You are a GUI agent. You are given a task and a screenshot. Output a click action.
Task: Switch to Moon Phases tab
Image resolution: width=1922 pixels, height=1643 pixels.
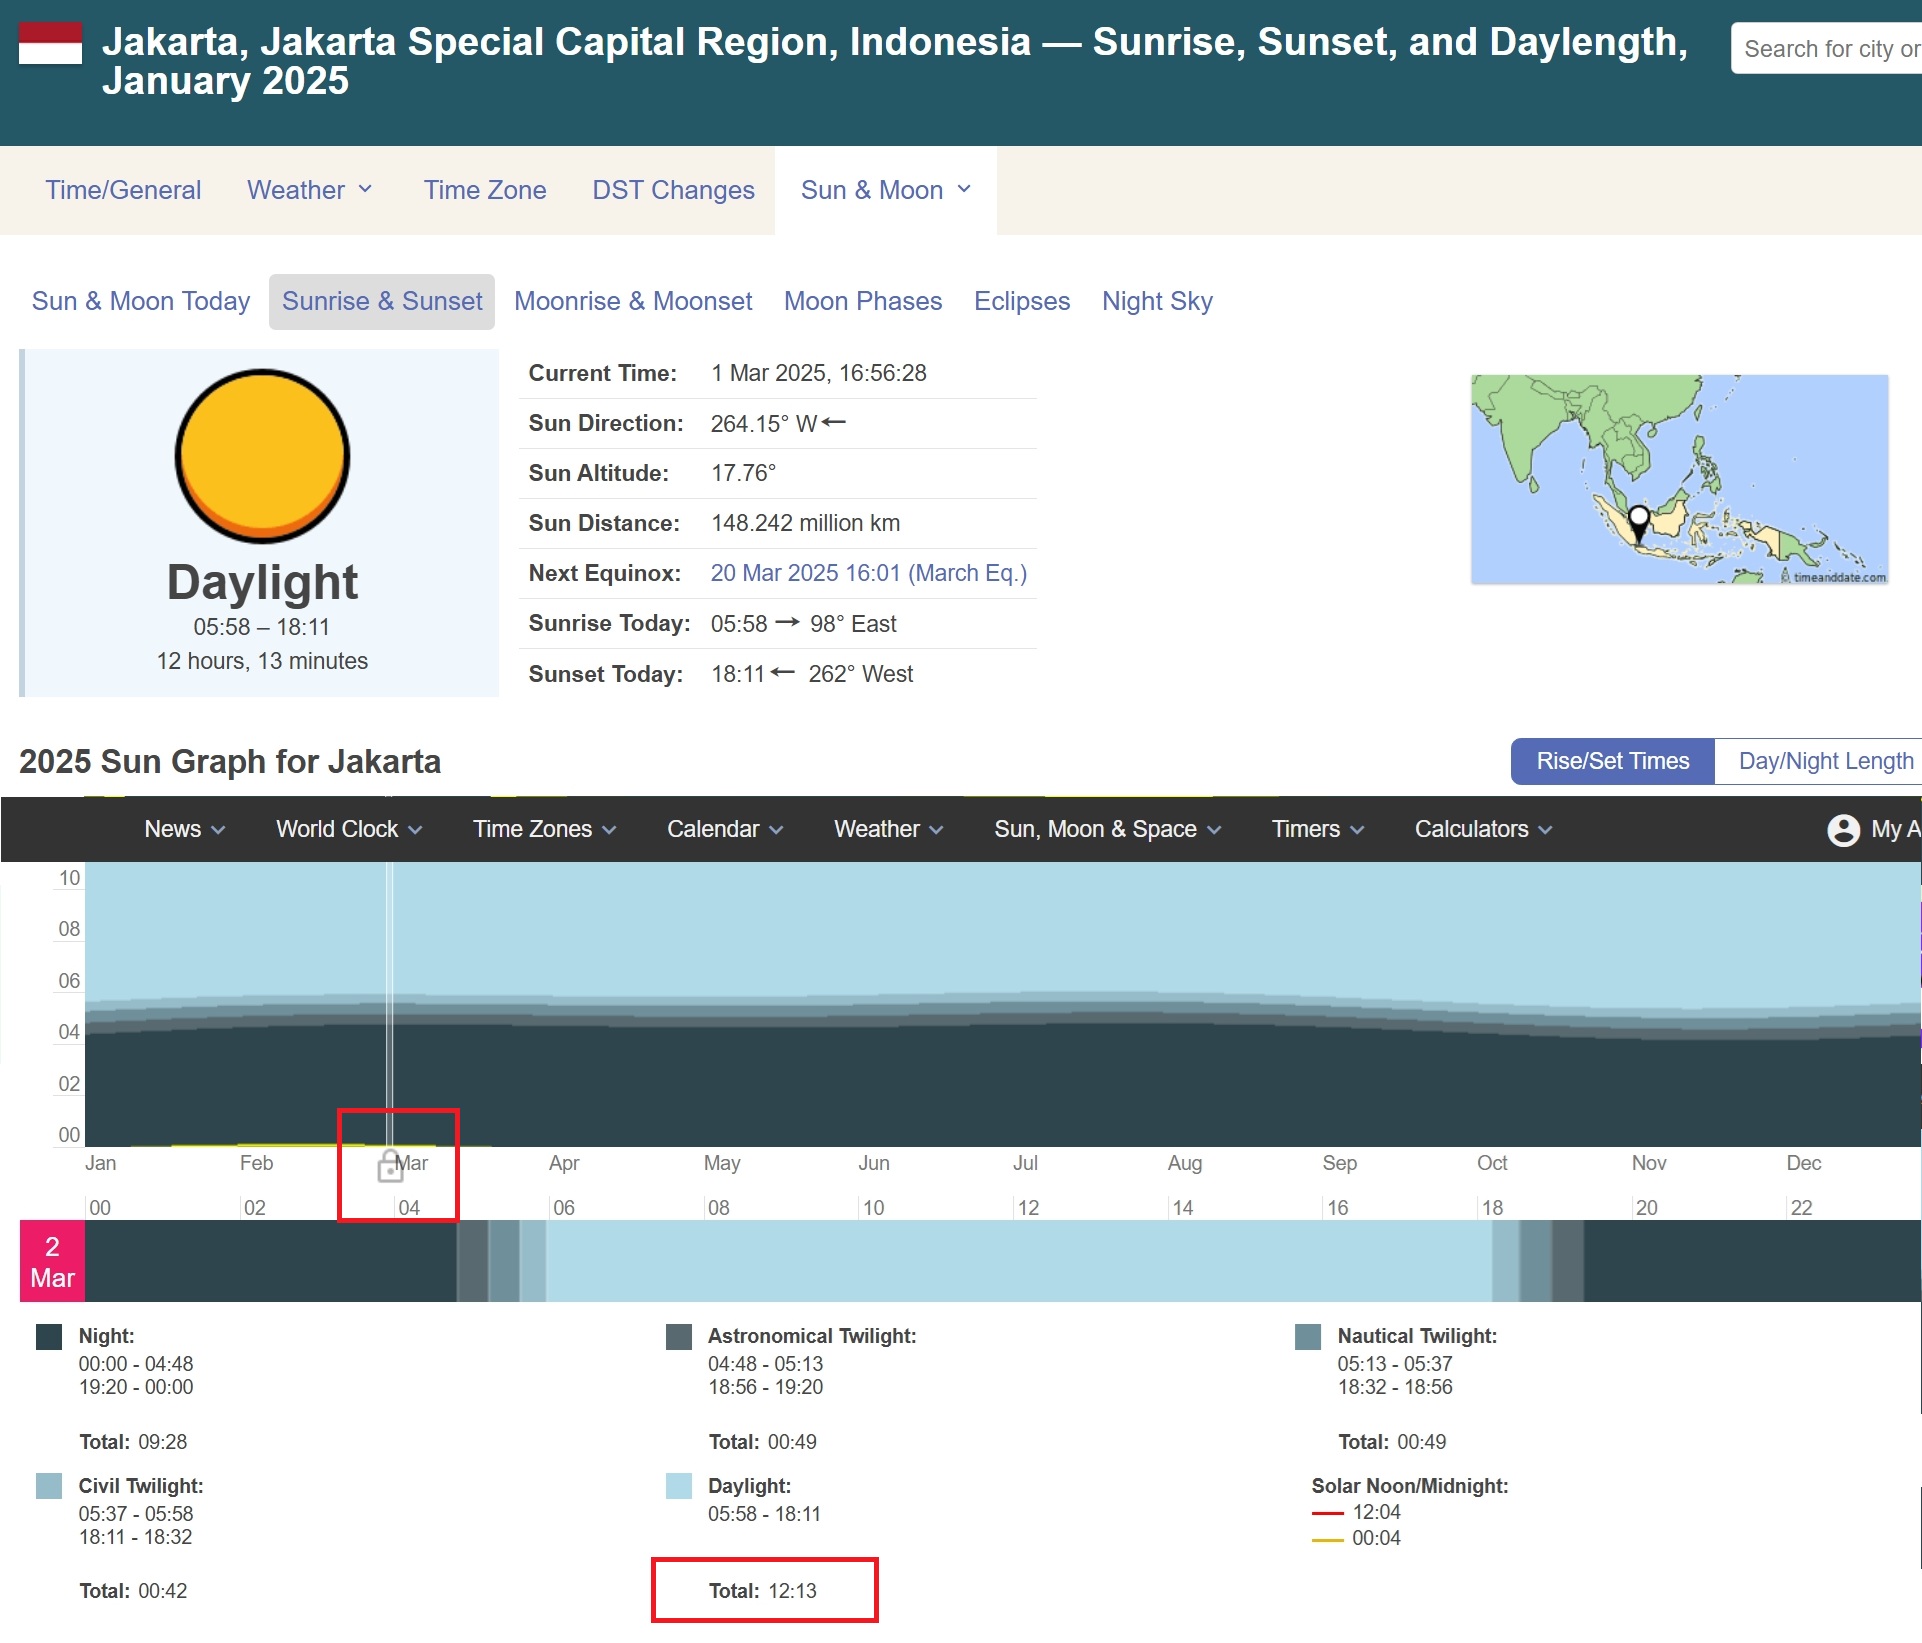point(863,301)
